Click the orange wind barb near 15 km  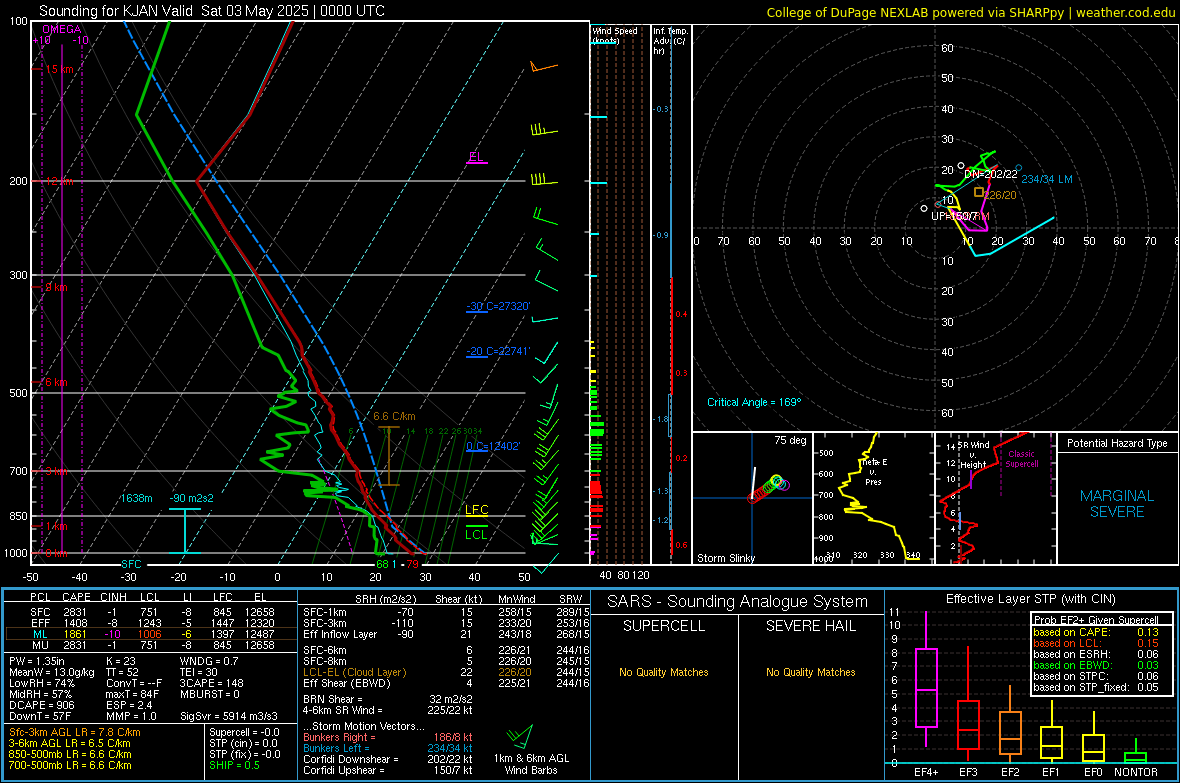[x=543, y=67]
